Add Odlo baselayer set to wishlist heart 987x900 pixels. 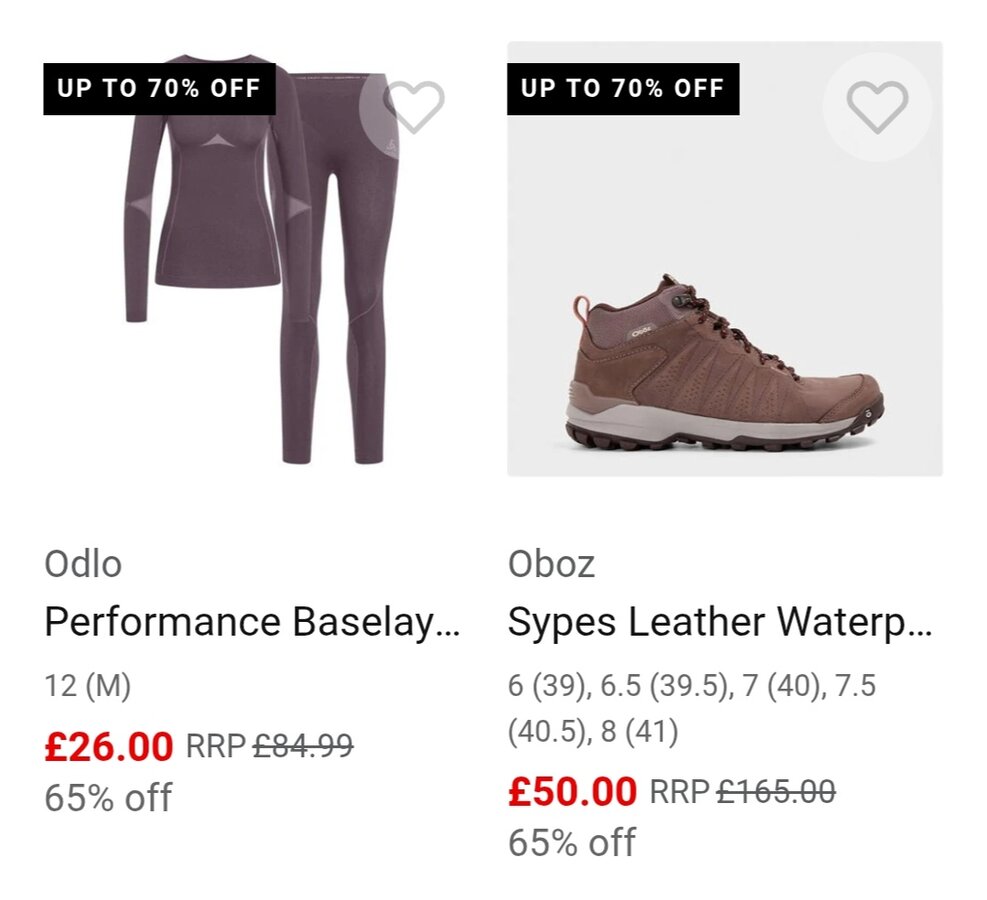[413, 105]
